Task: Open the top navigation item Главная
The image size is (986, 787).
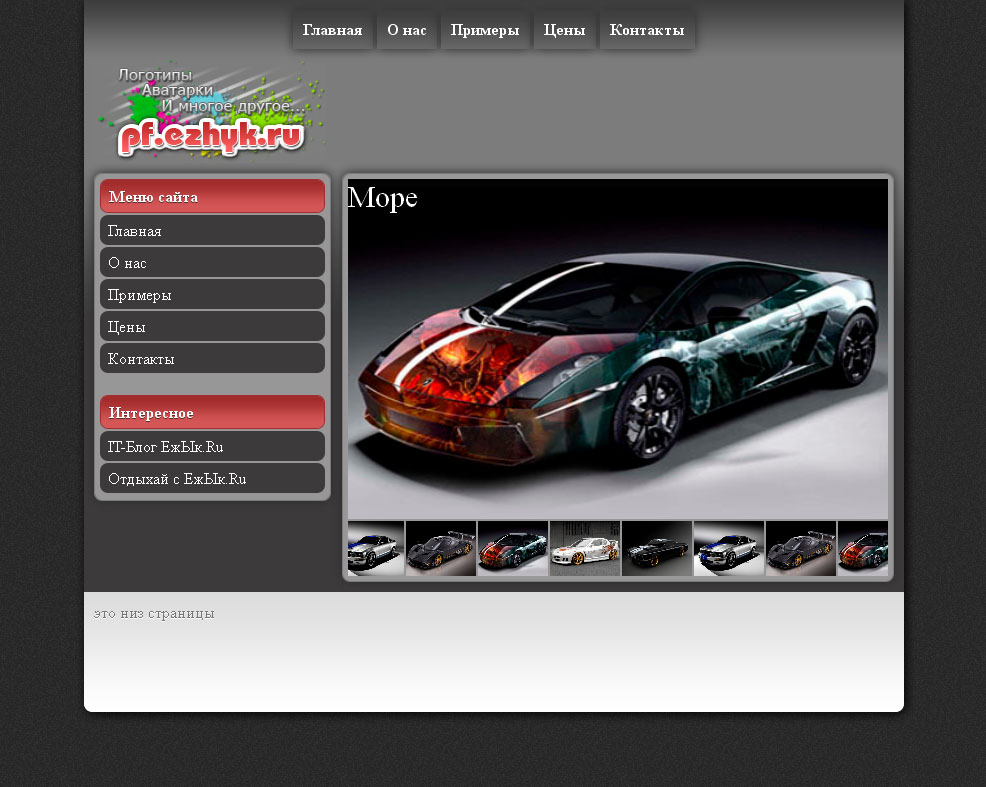Action: click(x=333, y=30)
